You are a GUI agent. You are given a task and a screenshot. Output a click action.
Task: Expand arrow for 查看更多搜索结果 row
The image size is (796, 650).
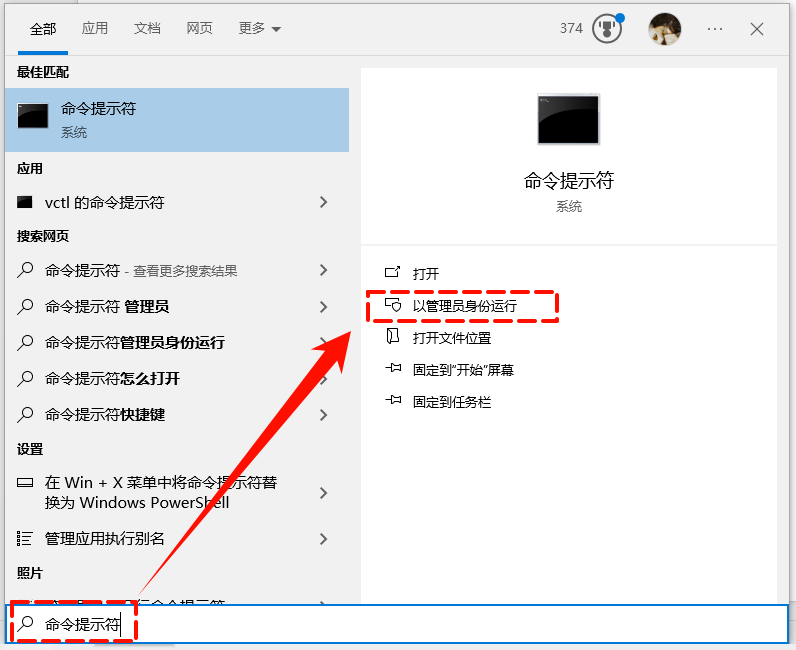323,270
